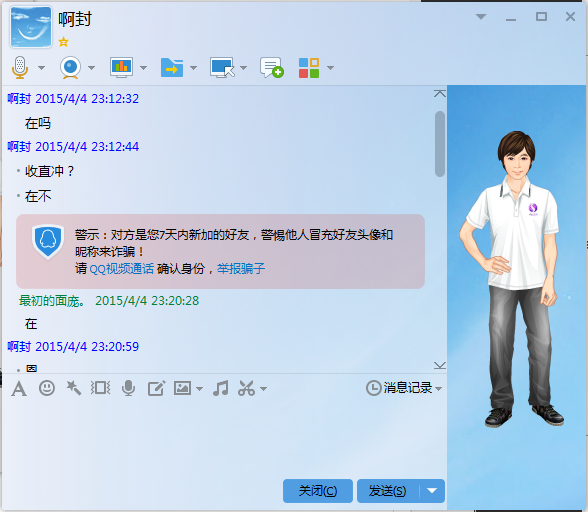Click the QQ视频通话 link

point(122,269)
